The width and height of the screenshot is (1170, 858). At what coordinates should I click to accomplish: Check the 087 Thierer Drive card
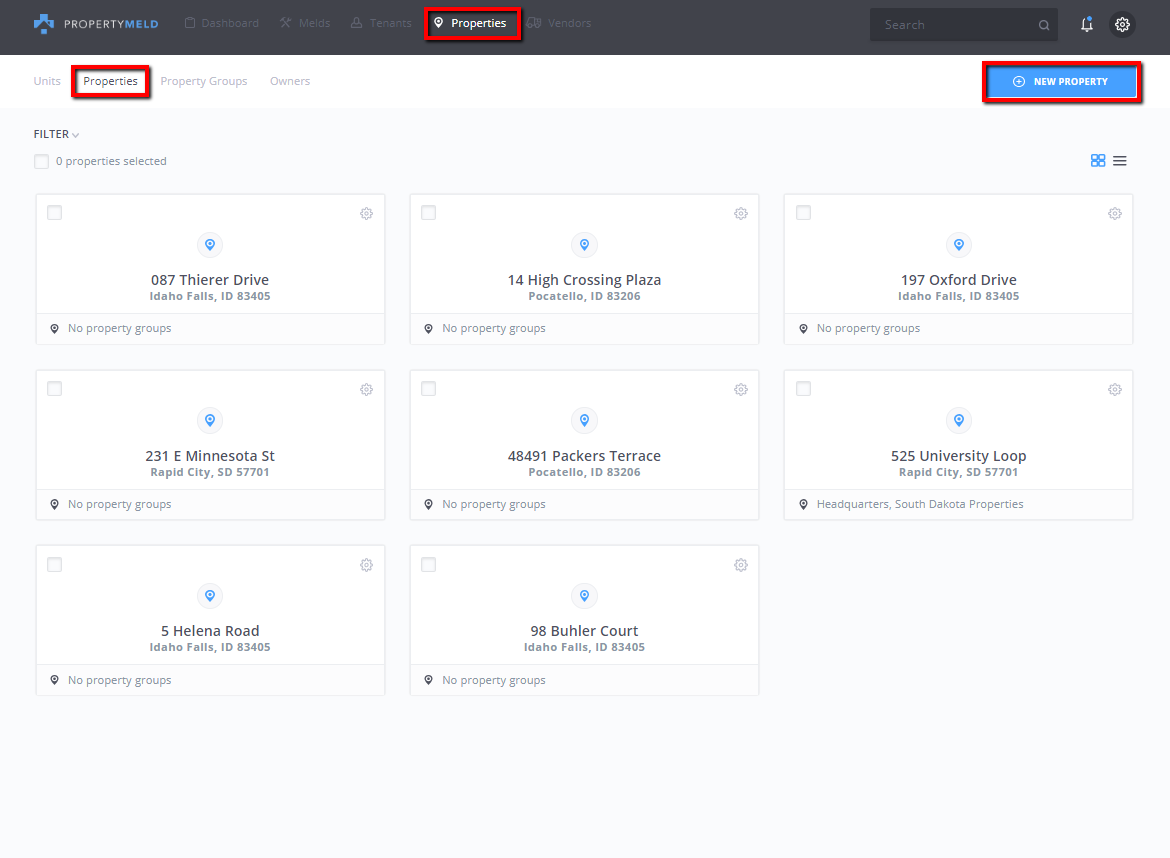pos(54,213)
